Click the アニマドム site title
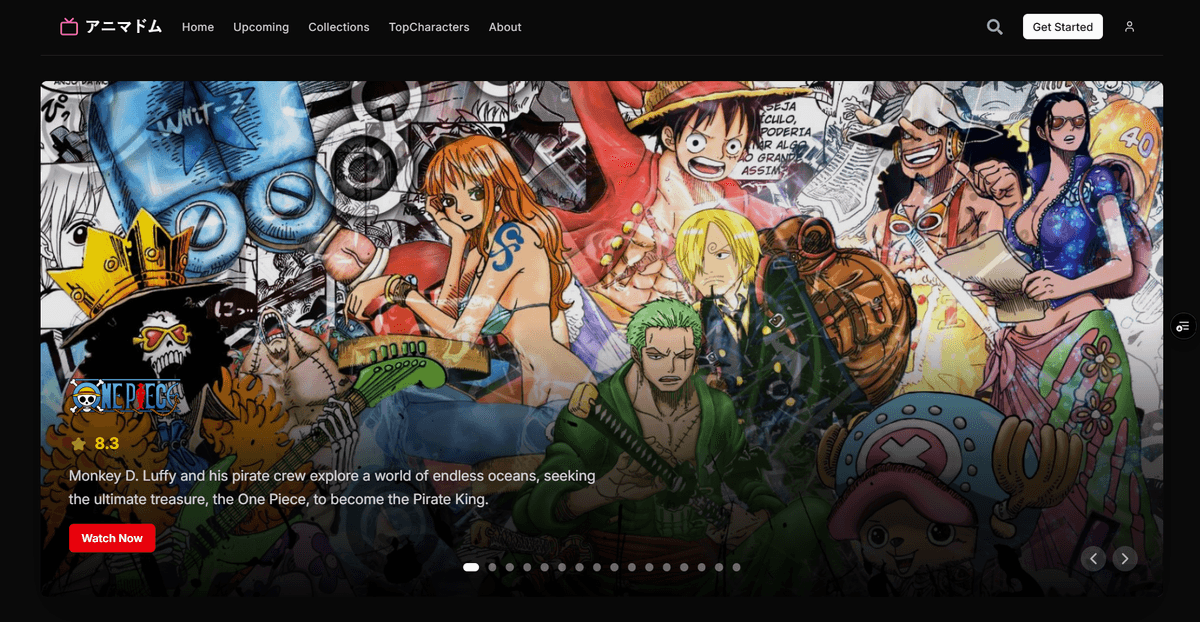Screen dimensions: 1200x622 coord(124,27)
